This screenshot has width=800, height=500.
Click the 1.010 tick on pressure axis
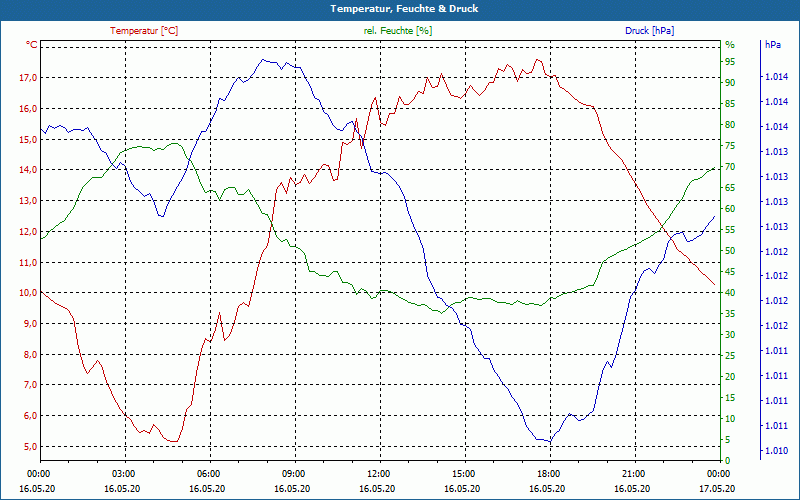776,451
